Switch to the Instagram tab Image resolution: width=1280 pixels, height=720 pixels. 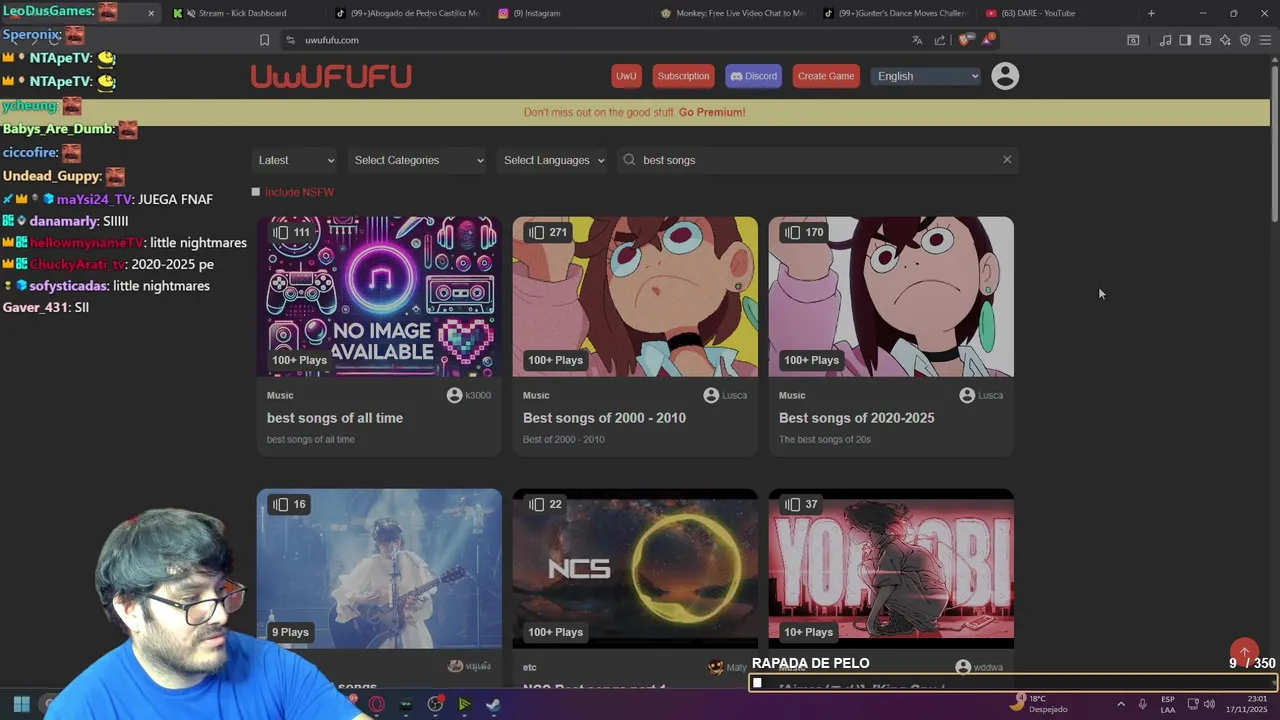click(x=570, y=13)
